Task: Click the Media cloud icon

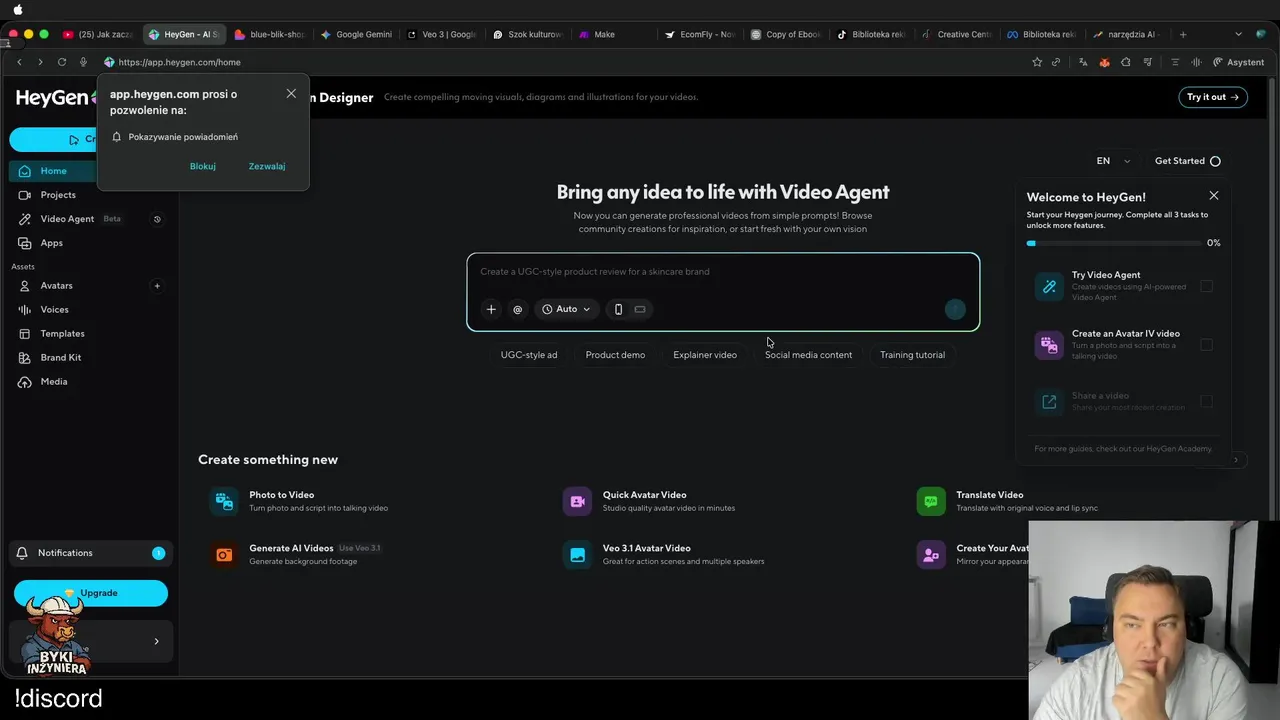Action: click(x=24, y=382)
